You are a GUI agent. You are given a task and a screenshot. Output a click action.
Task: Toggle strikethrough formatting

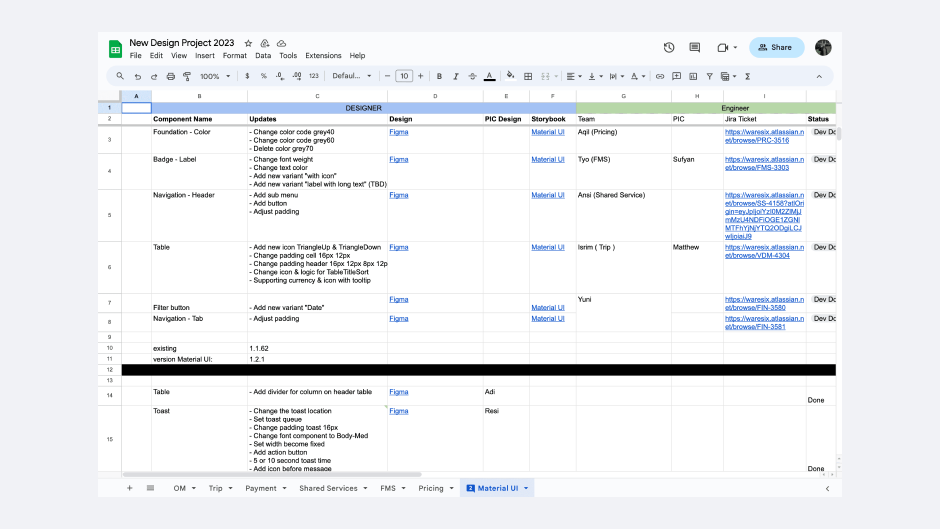click(472, 76)
